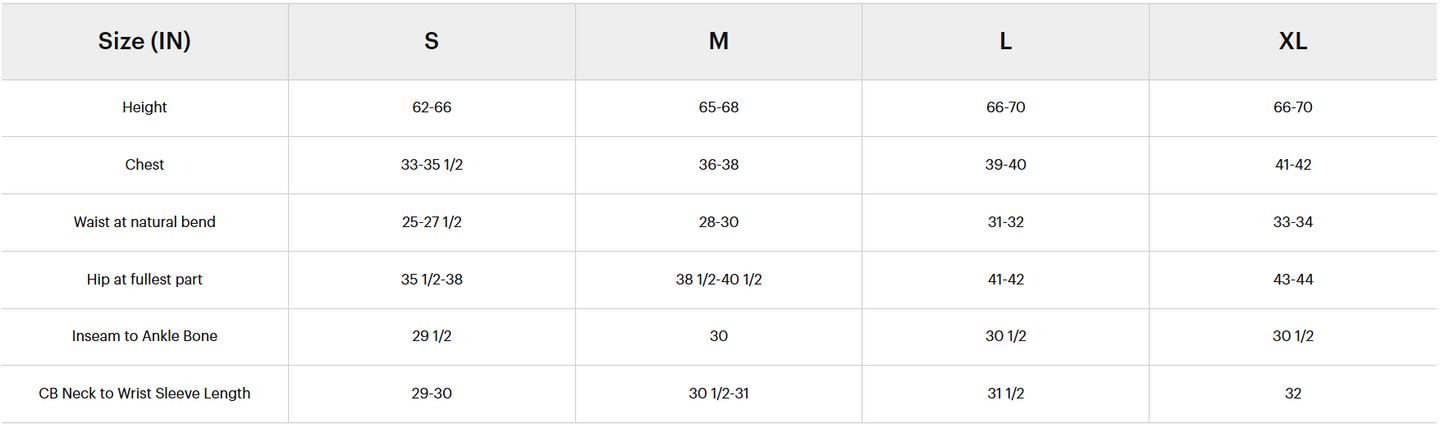Select the L size column header
The image size is (1445, 428).
(1006, 42)
